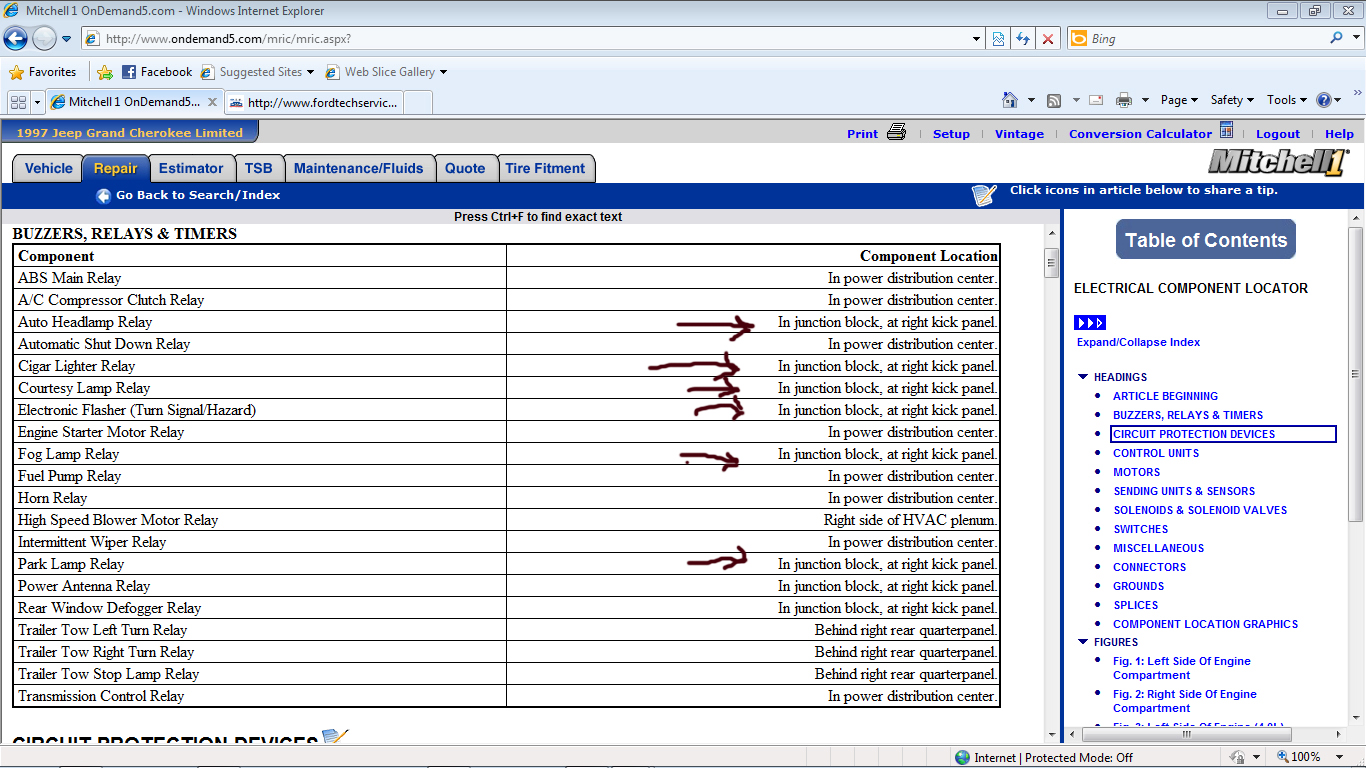Click the Mitchell 1 printer icon
Viewport: 1366px width, 768px height.
pyautogui.click(x=896, y=132)
